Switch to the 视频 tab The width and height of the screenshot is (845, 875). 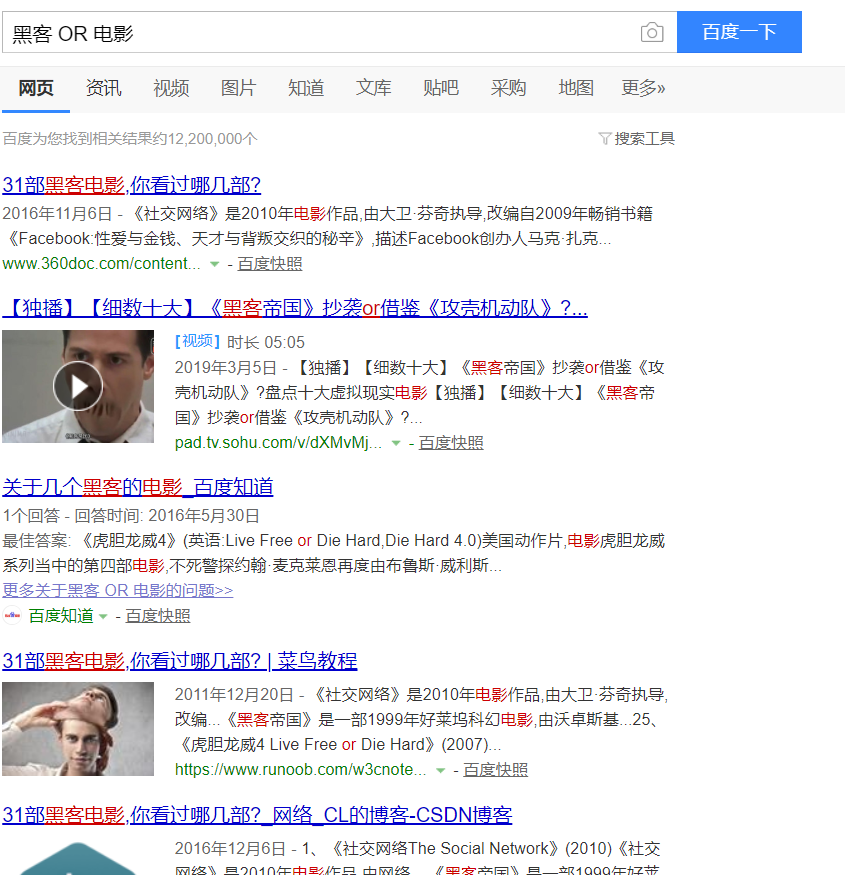(x=170, y=88)
